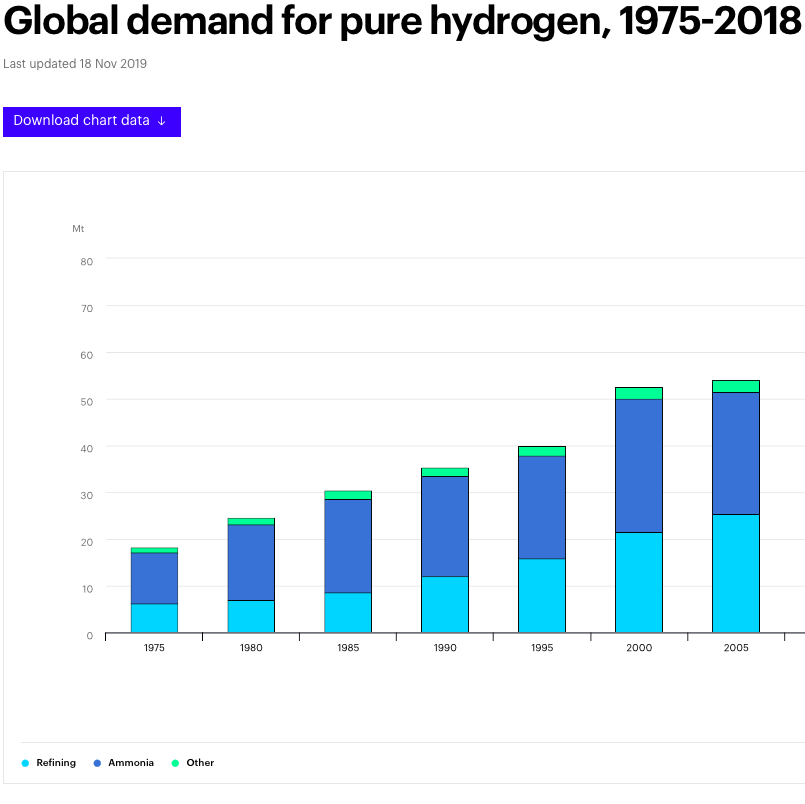
Task: Click the 1975 bar to expand its values
Action: (x=154, y=590)
